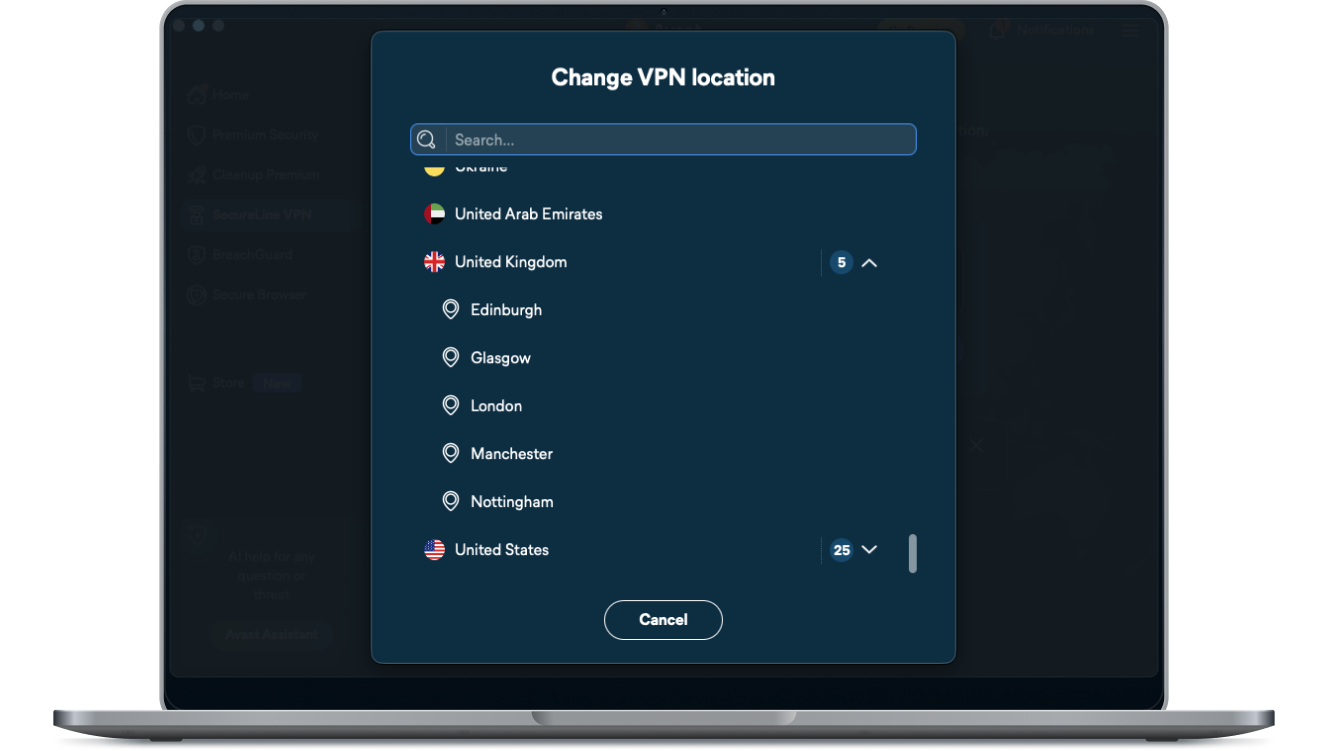The width and height of the screenshot is (1328, 751).
Task: Click the United Kingdom flag icon
Action: [434, 262]
